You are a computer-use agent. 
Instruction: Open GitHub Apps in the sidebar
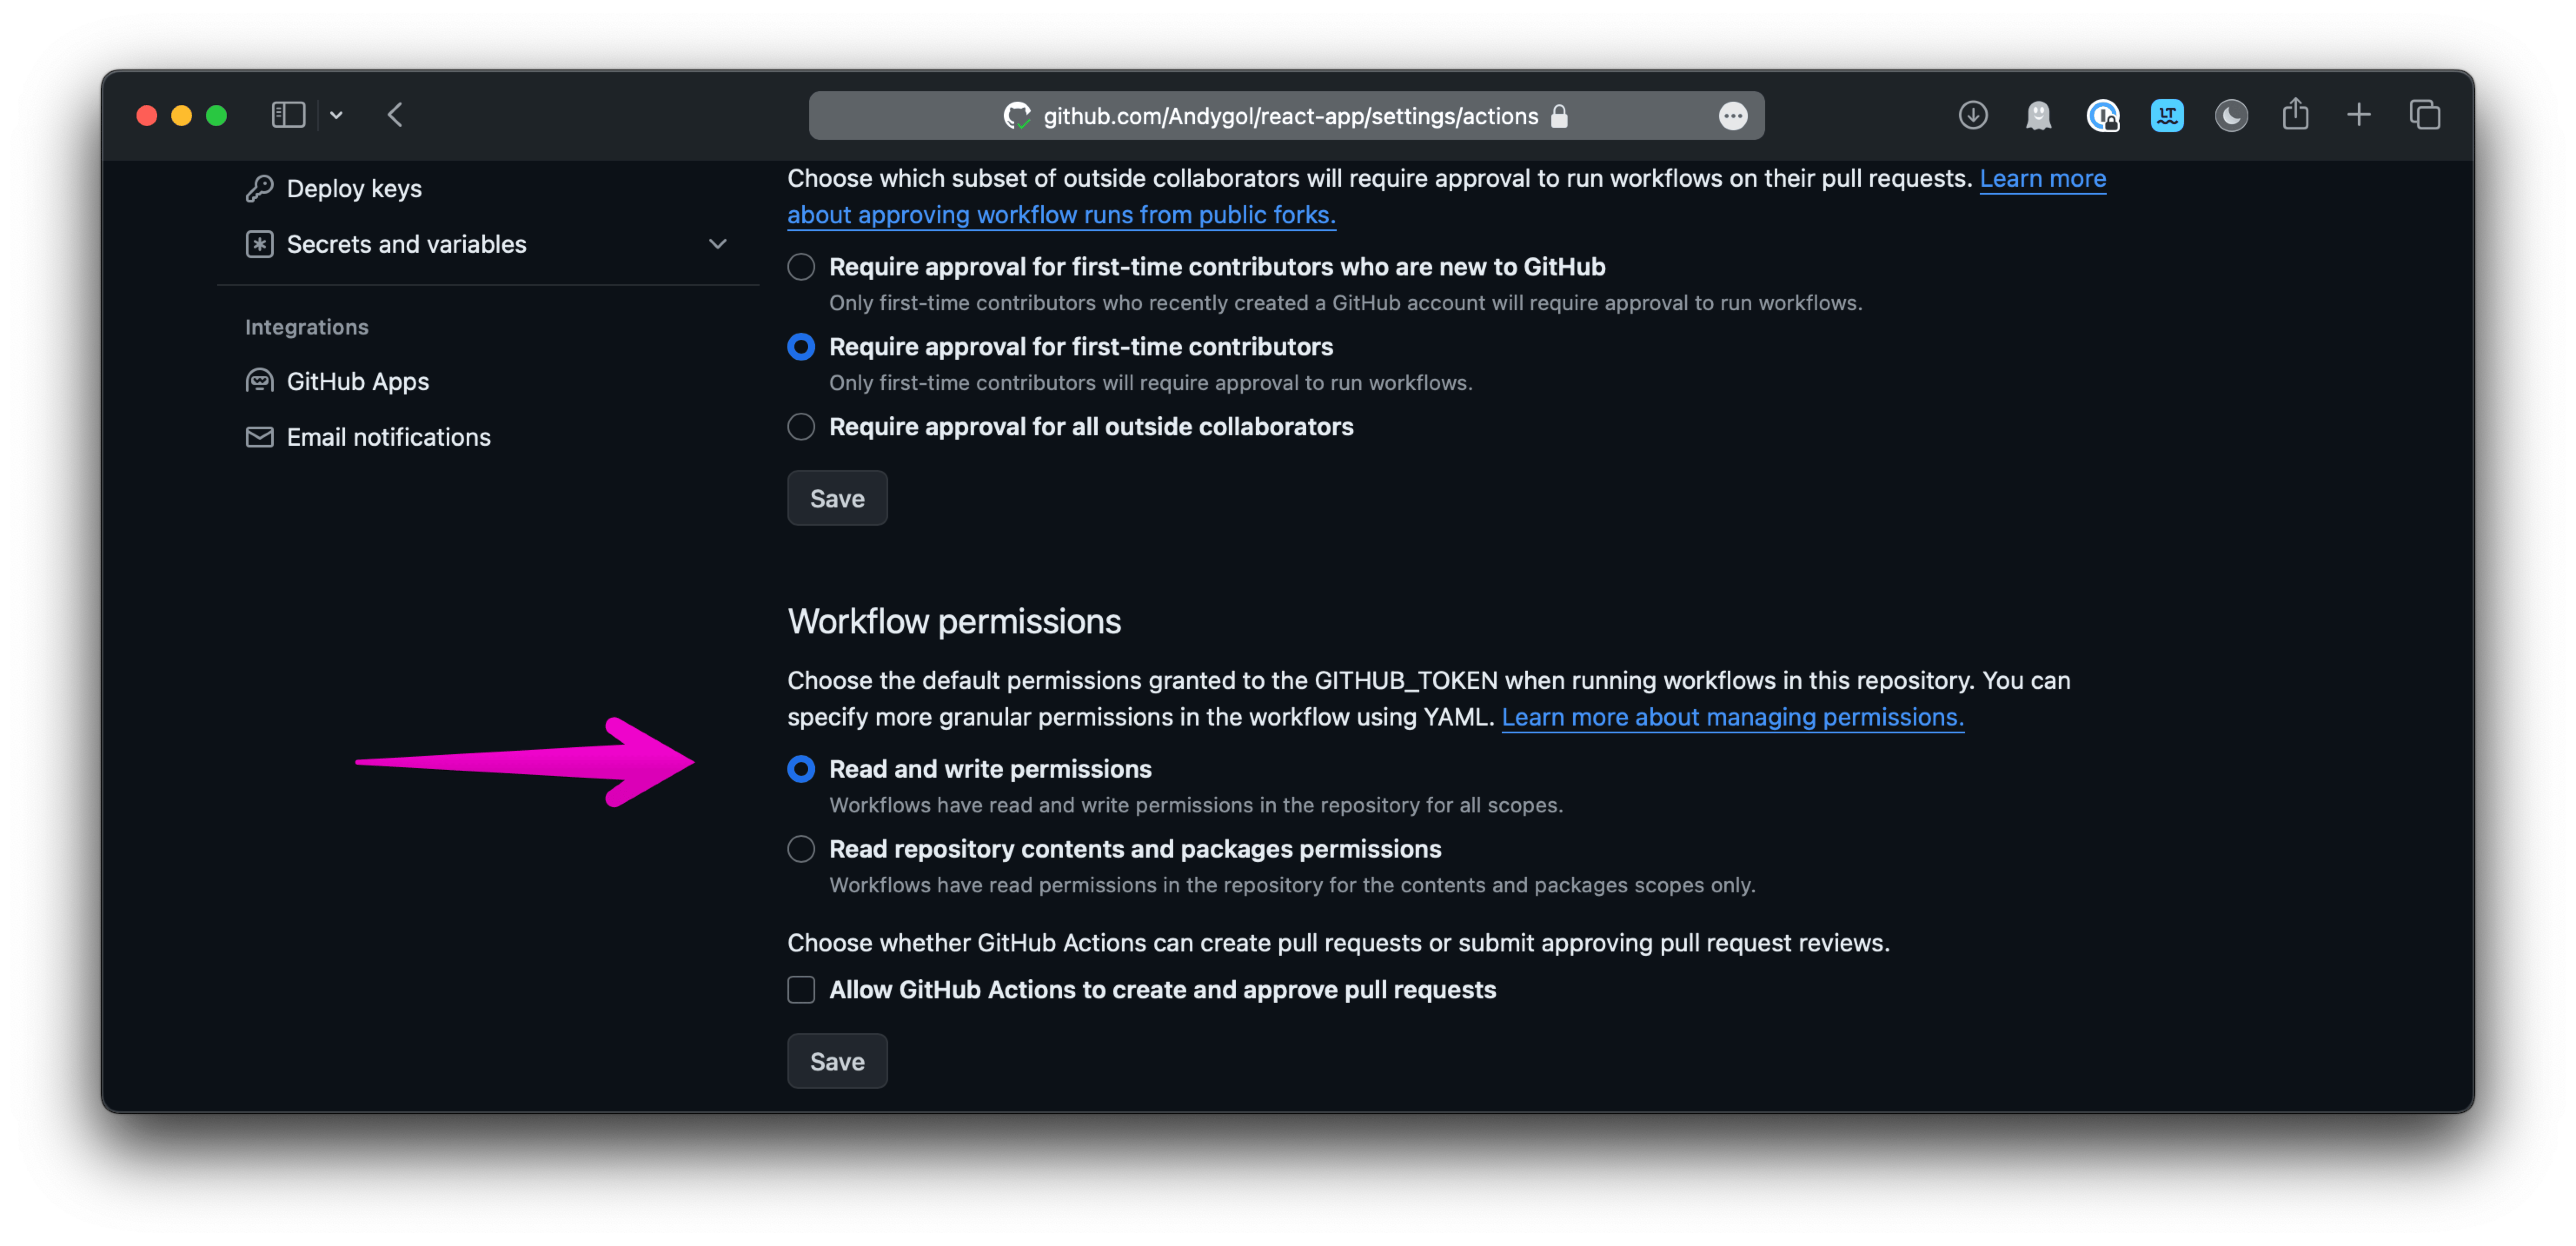[x=358, y=380]
